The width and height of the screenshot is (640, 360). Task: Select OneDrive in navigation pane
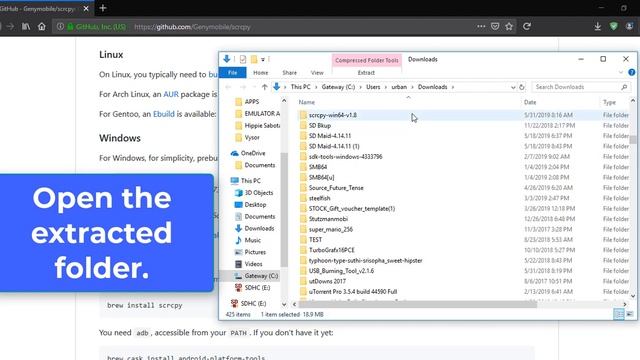[253, 153]
